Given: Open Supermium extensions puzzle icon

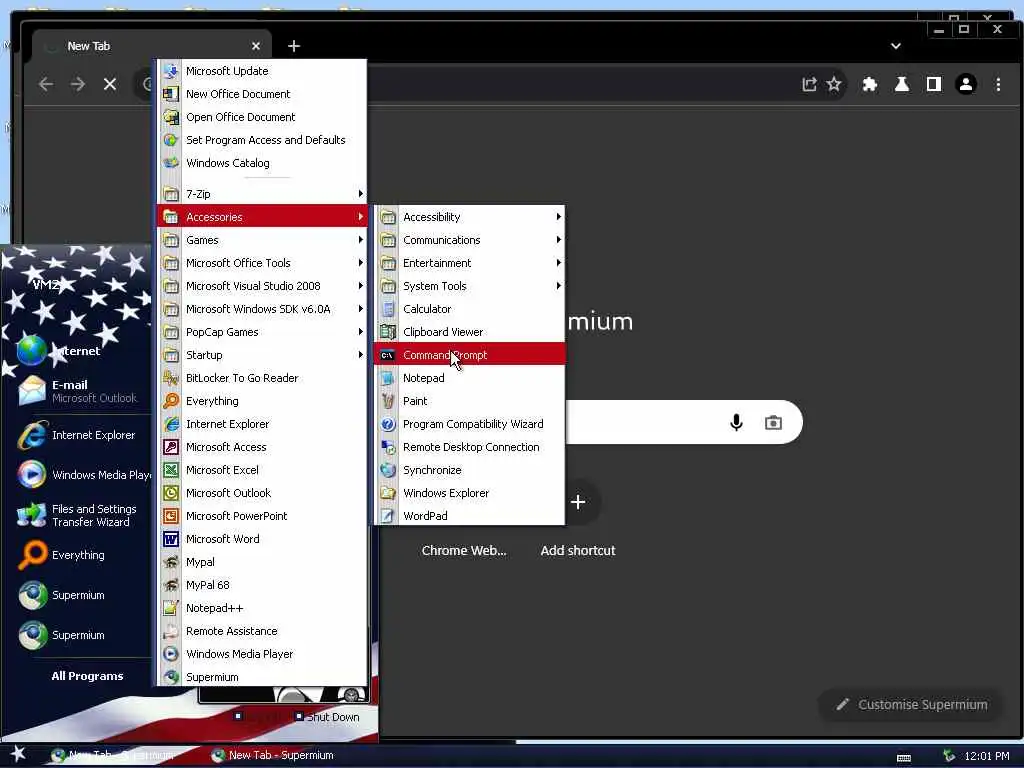Looking at the screenshot, I should pyautogui.click(x=870, y=84).
